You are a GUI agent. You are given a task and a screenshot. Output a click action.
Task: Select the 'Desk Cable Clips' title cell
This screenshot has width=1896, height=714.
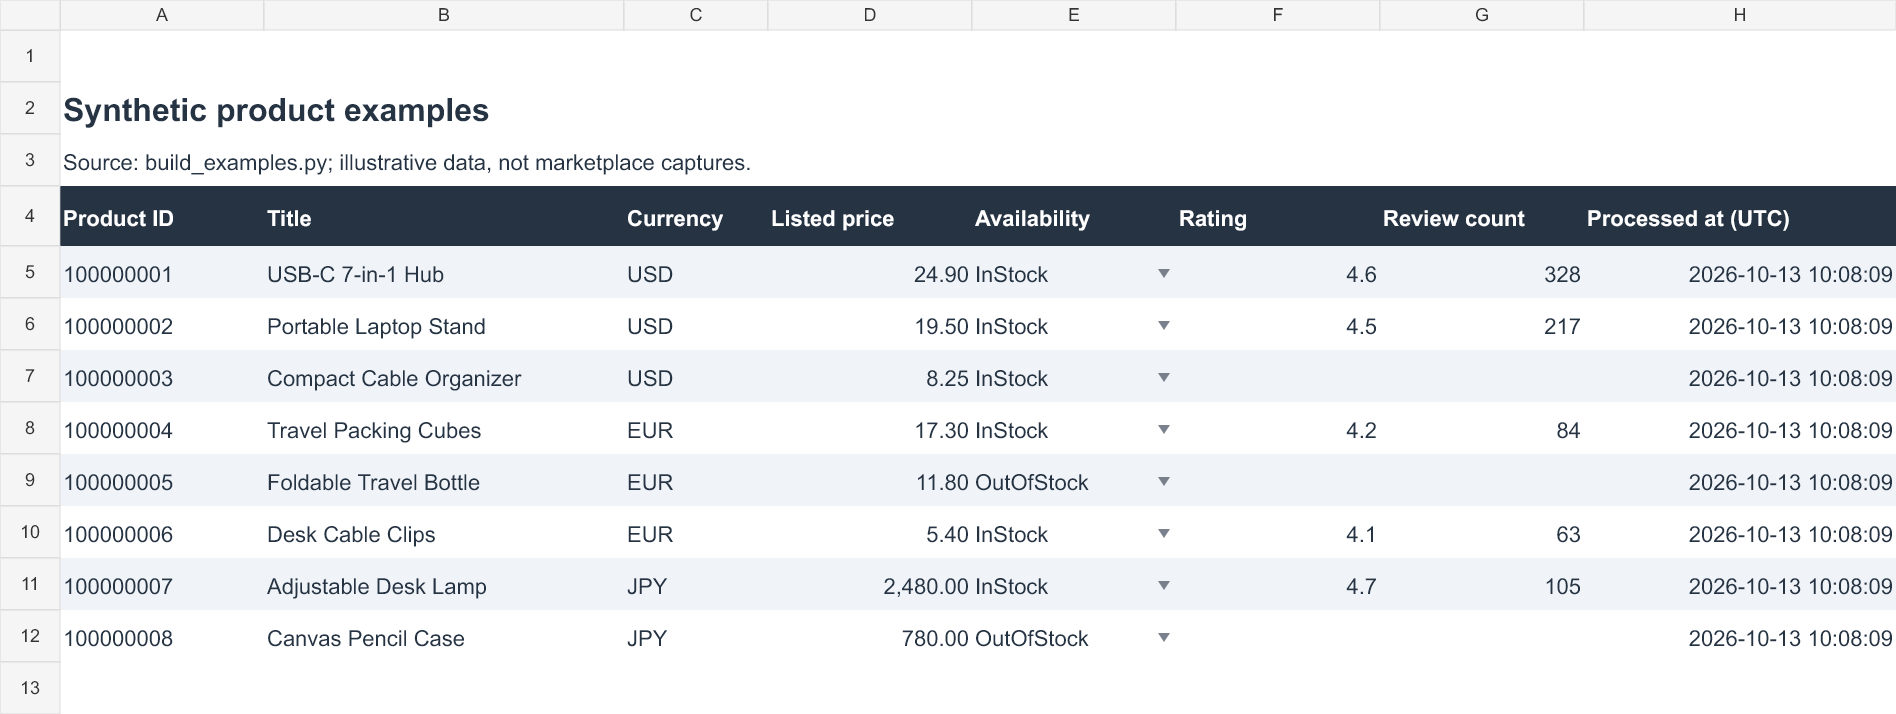pyautogui.click(x=444, y=534)
